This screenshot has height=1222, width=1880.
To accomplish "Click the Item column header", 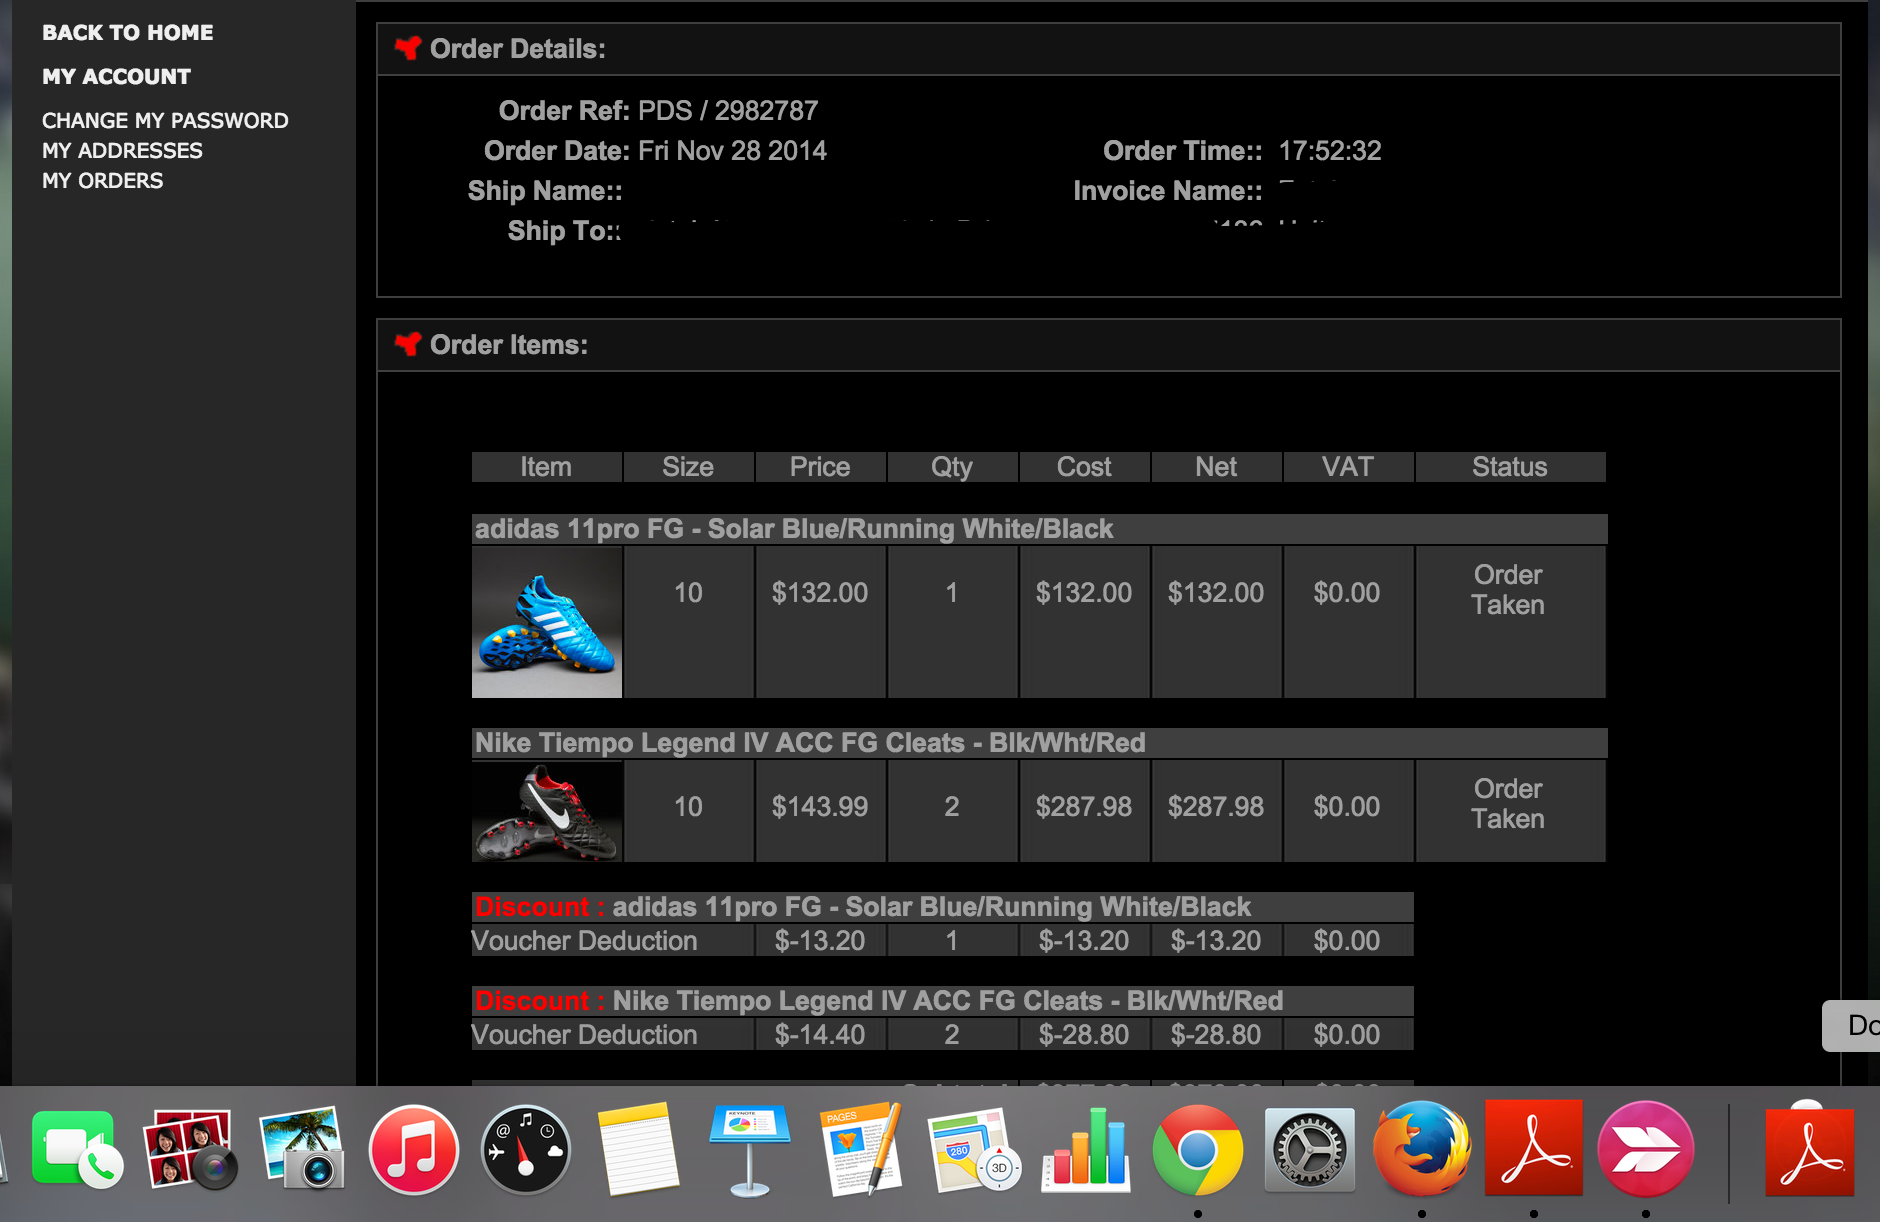I will click(546, 467).
